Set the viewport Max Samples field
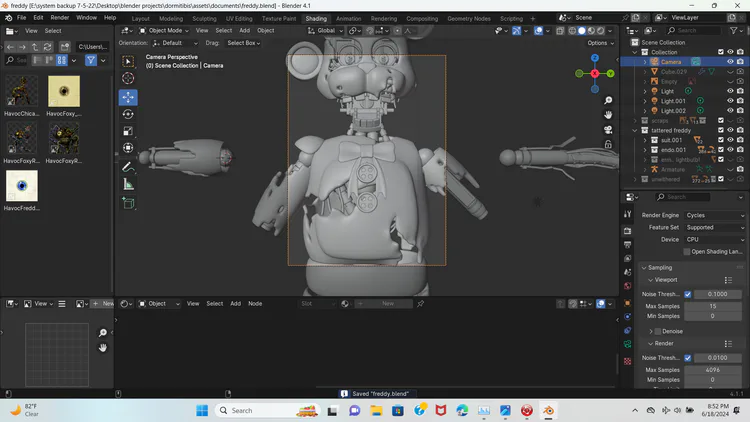 point(713,306)
